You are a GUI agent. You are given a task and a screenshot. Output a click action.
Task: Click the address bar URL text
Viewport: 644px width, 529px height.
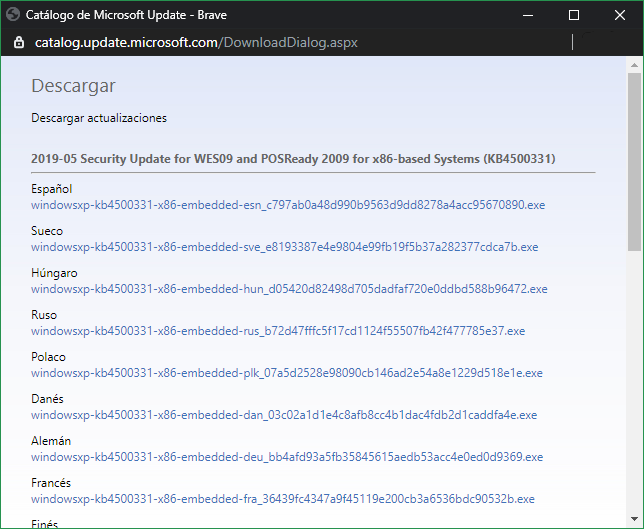click(x=196, y=43)
